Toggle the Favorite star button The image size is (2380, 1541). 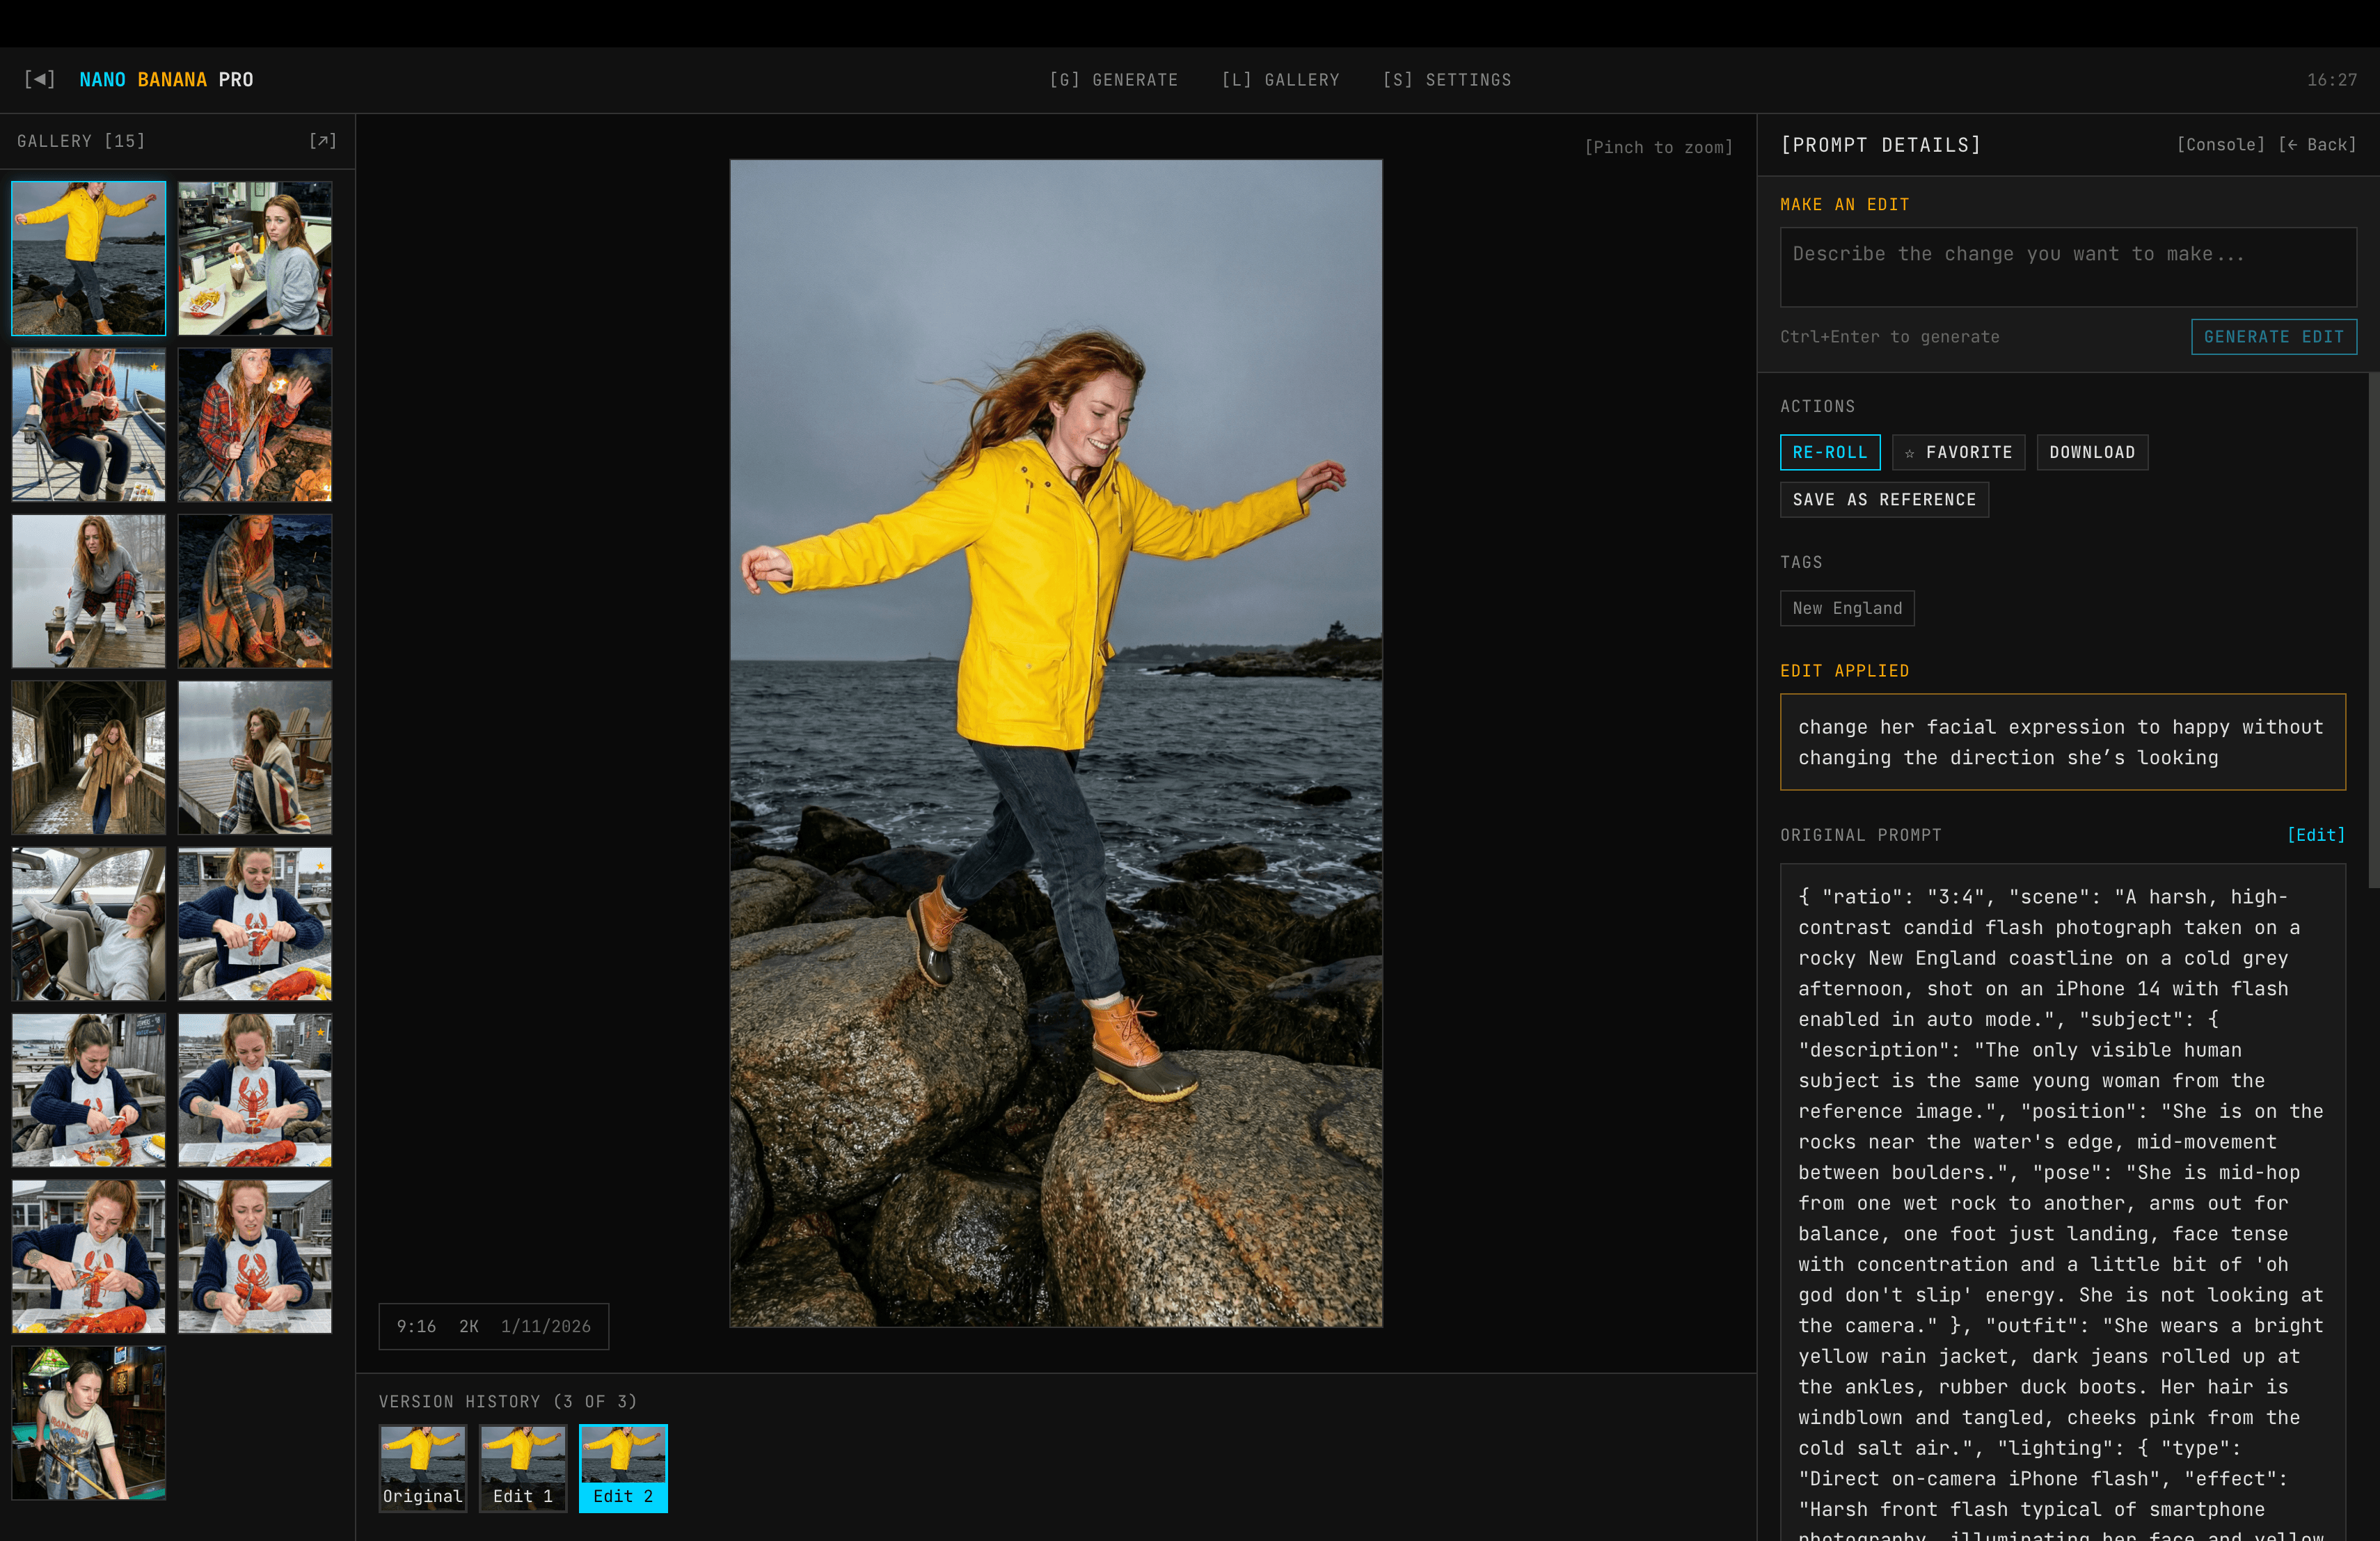(x=1958, y=452)
